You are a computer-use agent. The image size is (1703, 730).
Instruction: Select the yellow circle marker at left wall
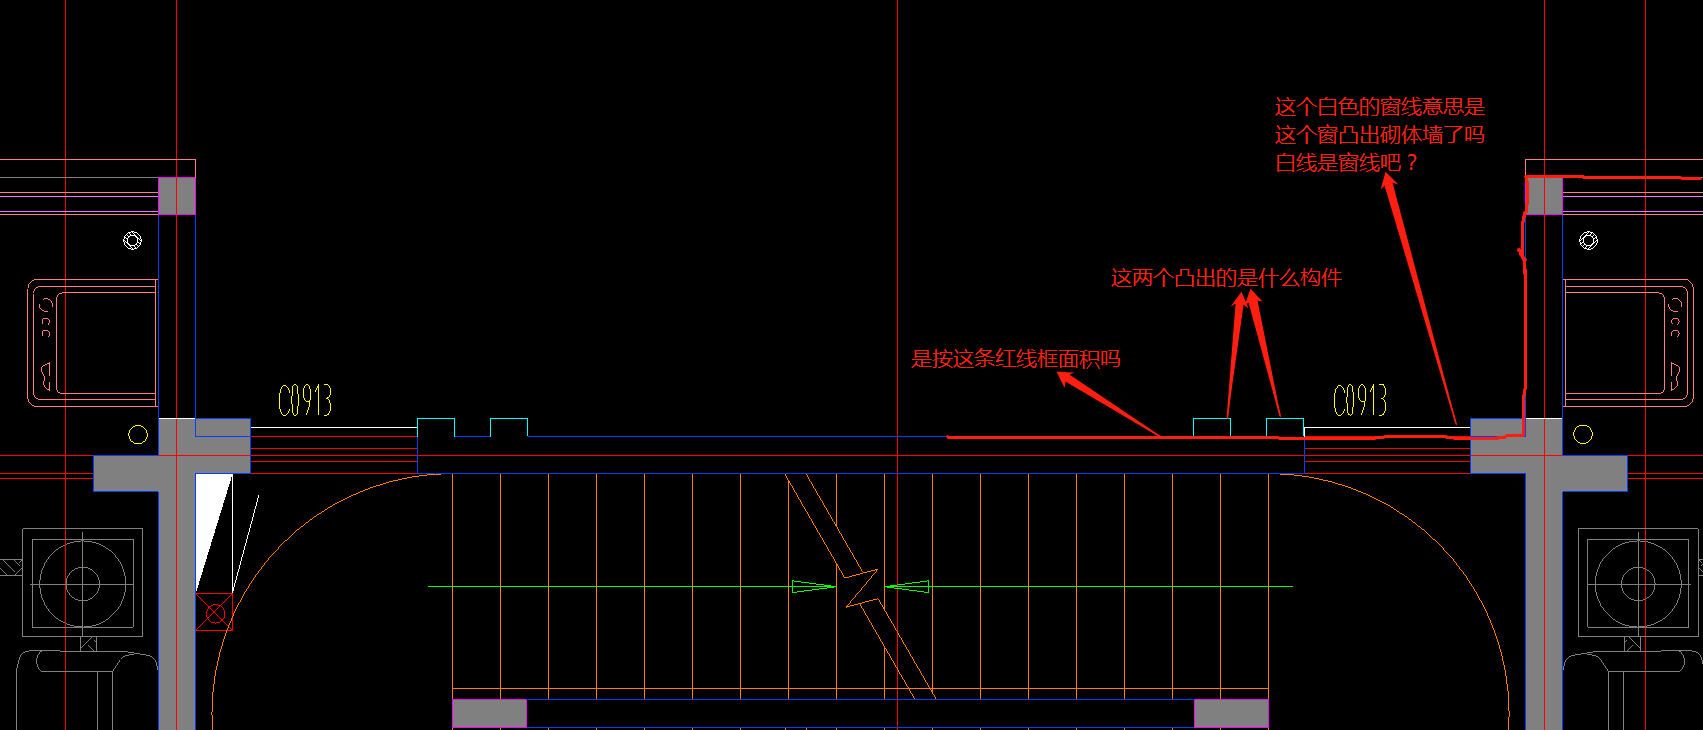click(x=138, y=434)
